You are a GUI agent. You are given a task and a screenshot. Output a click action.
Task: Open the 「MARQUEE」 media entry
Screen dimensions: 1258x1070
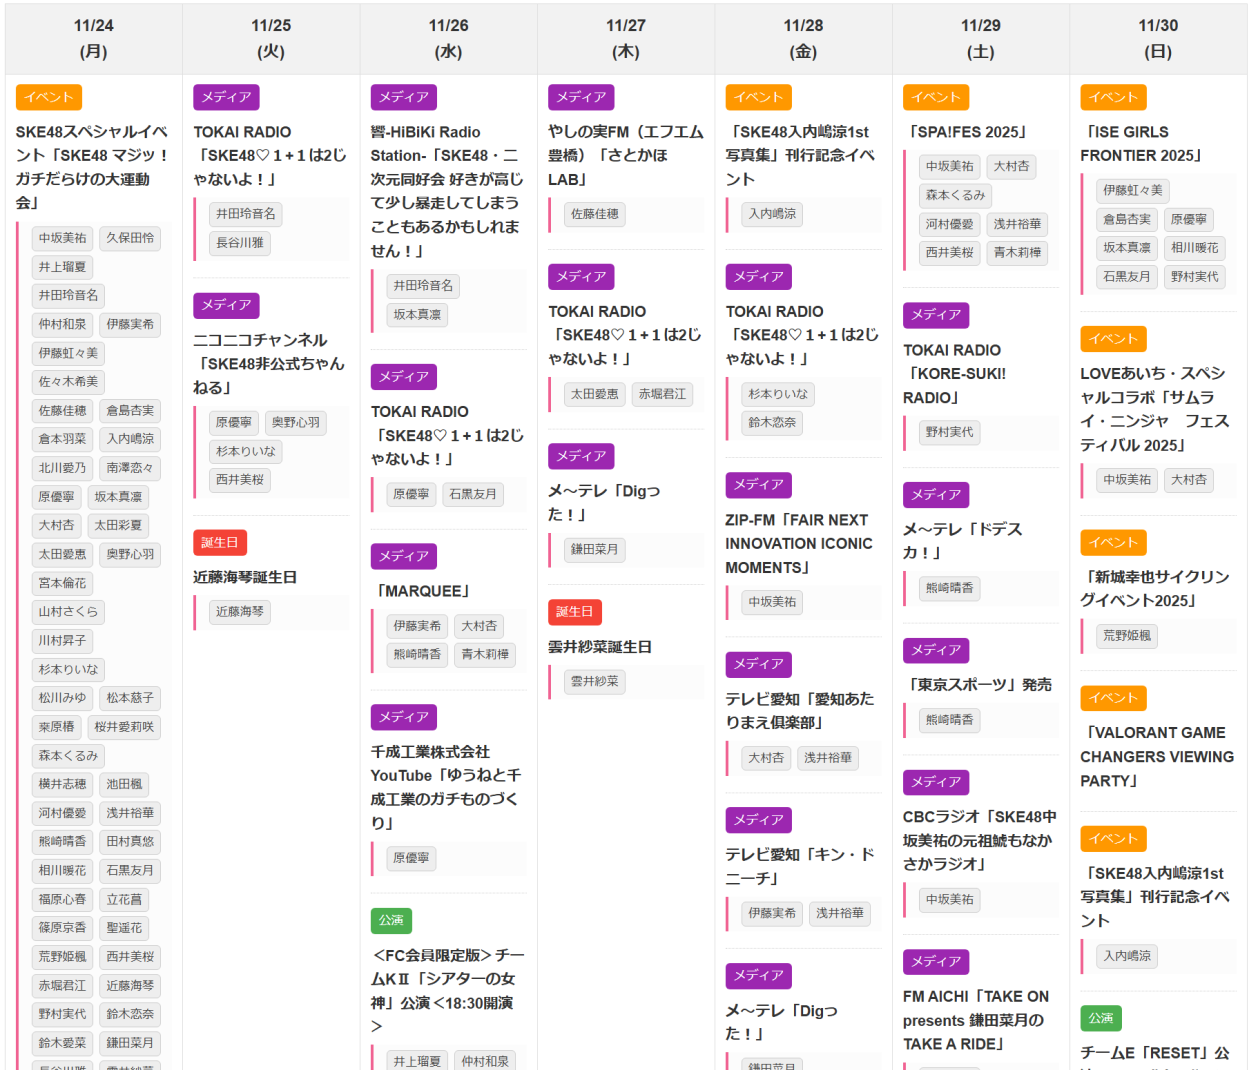point(422,591)
